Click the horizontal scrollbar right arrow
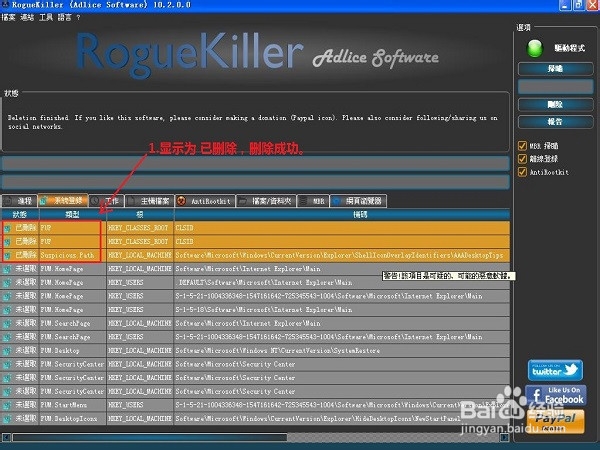The height and width of the screenshot is (450, 600). pos(505,437)
